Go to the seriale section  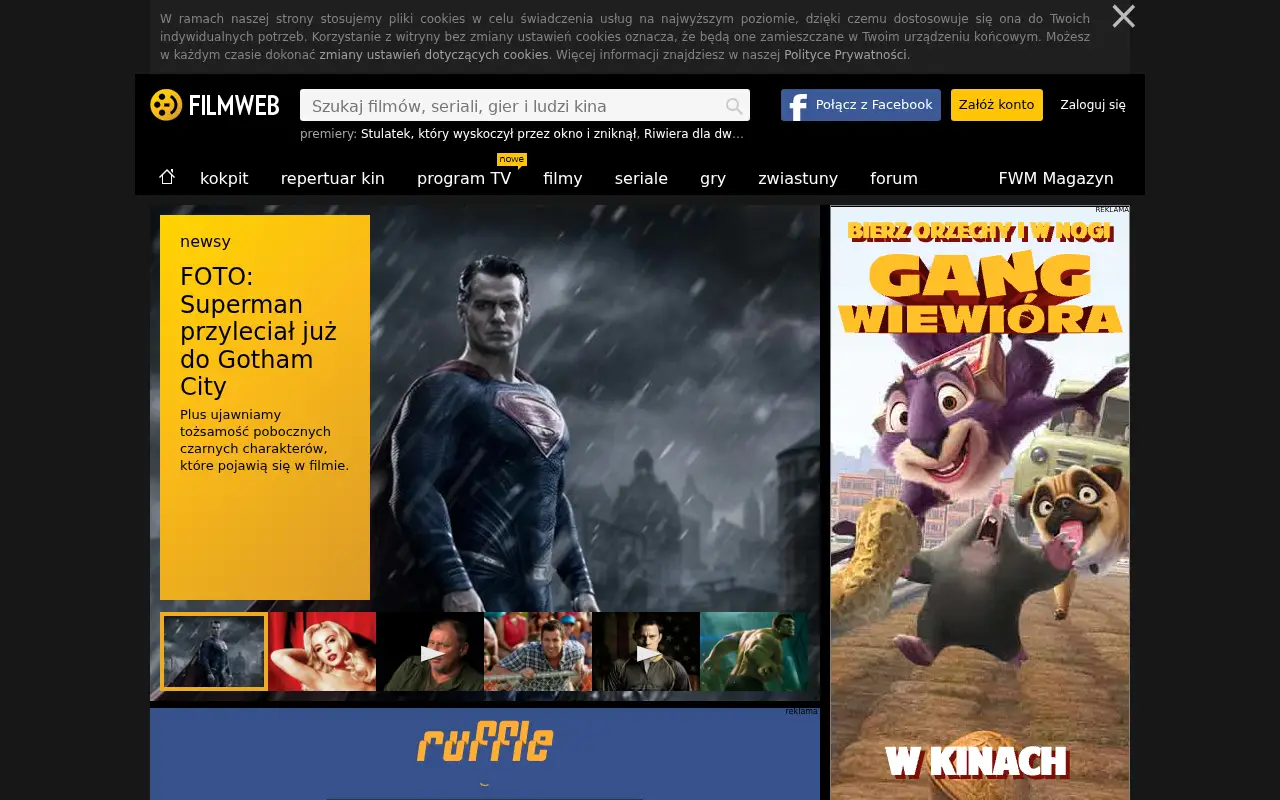pyautogui.click(x=641, y=178)
